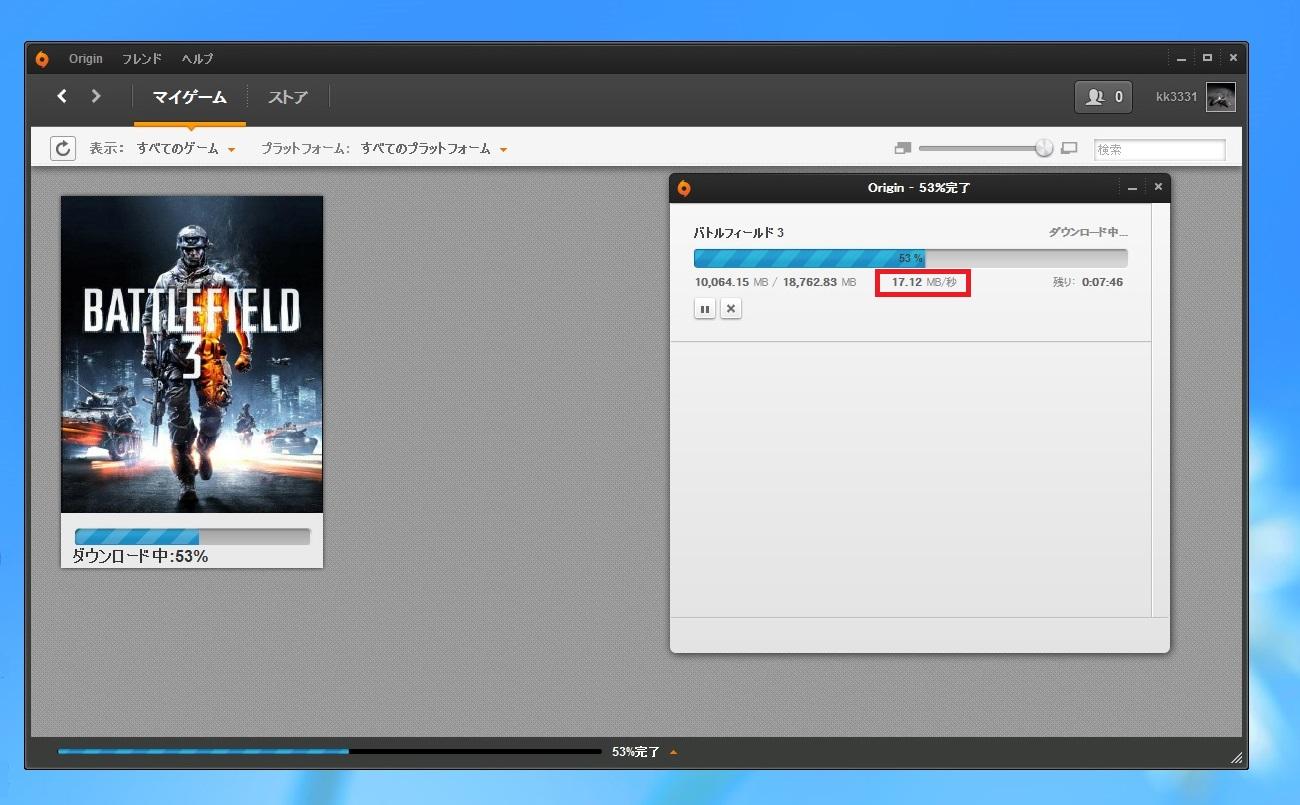Click the username kk3331
Image resolution: width=1300 pixels, height=805 pixels.
point(1177,97)
